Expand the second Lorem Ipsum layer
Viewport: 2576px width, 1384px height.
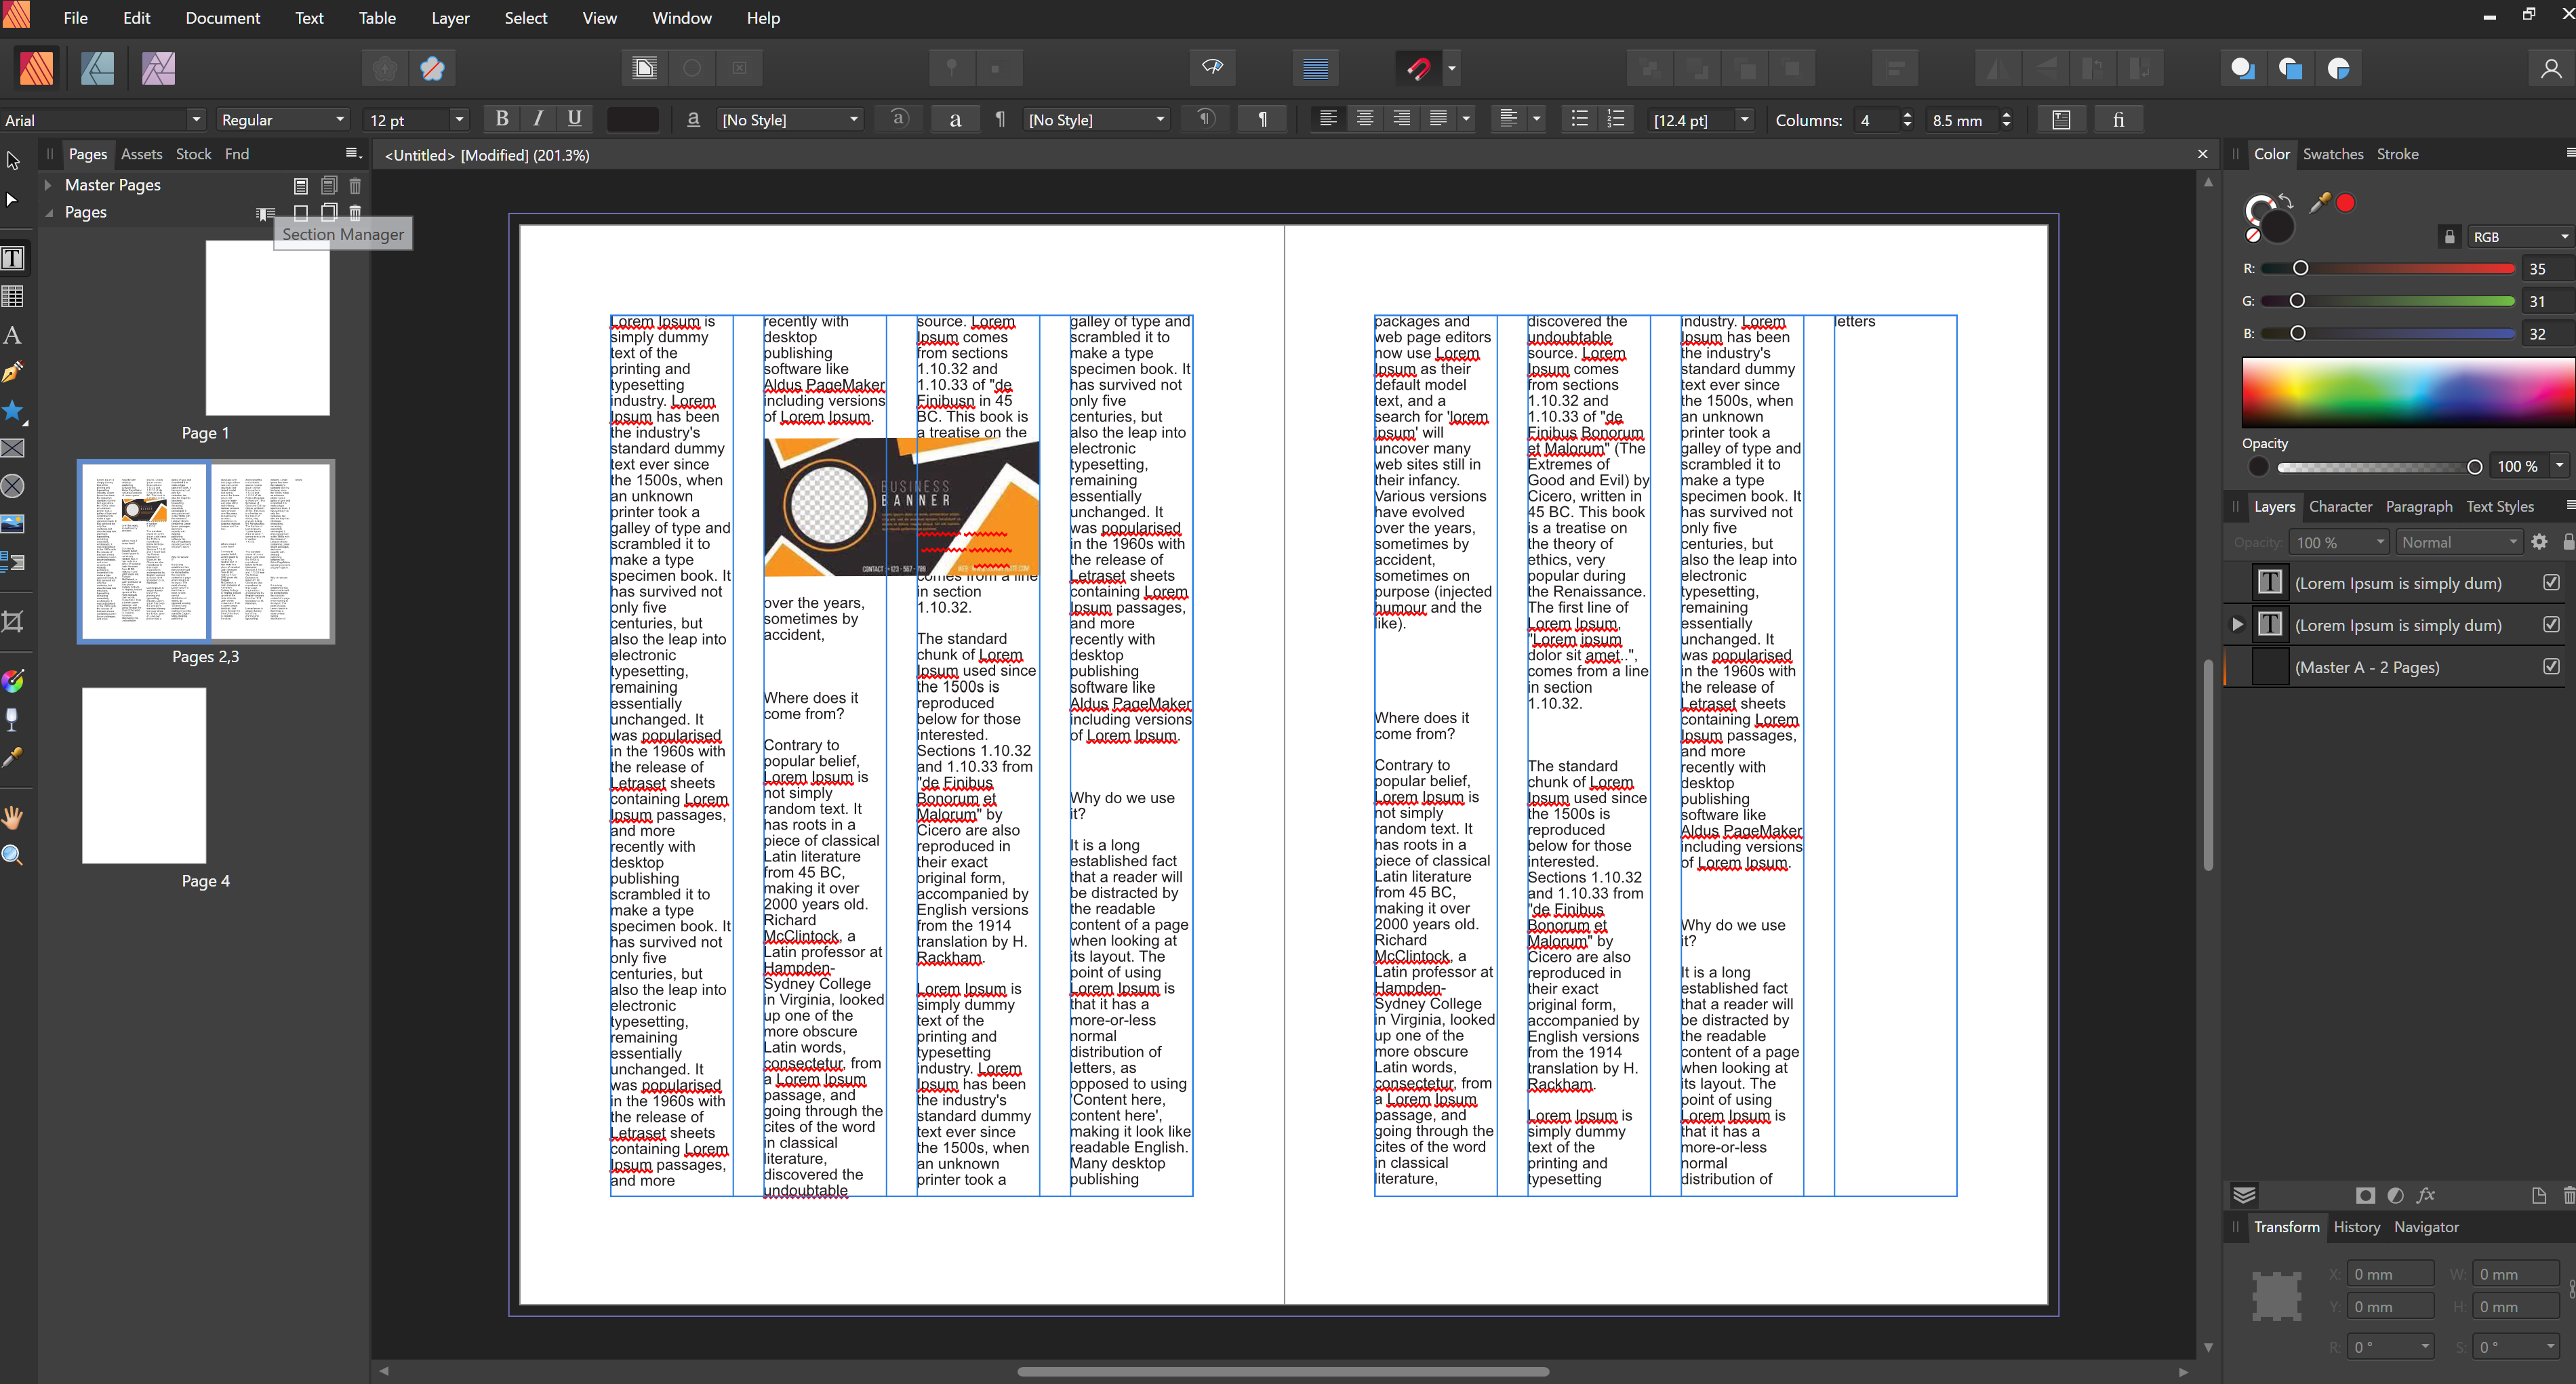tap(2237, 624)
